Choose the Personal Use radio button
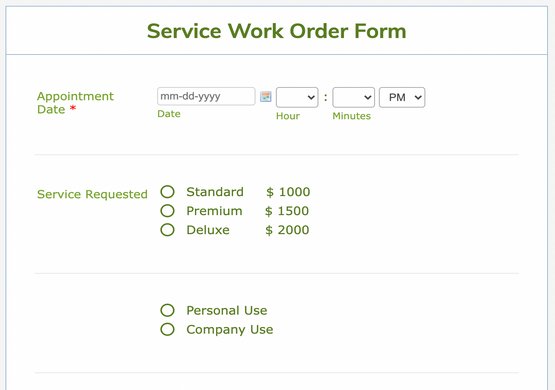 pos(167,310)
